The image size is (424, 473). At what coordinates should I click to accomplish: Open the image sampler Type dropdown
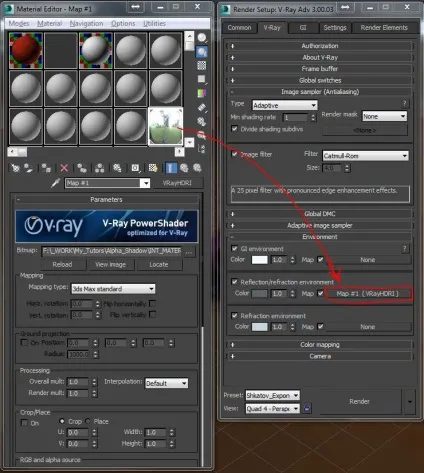tap(285, 105)
